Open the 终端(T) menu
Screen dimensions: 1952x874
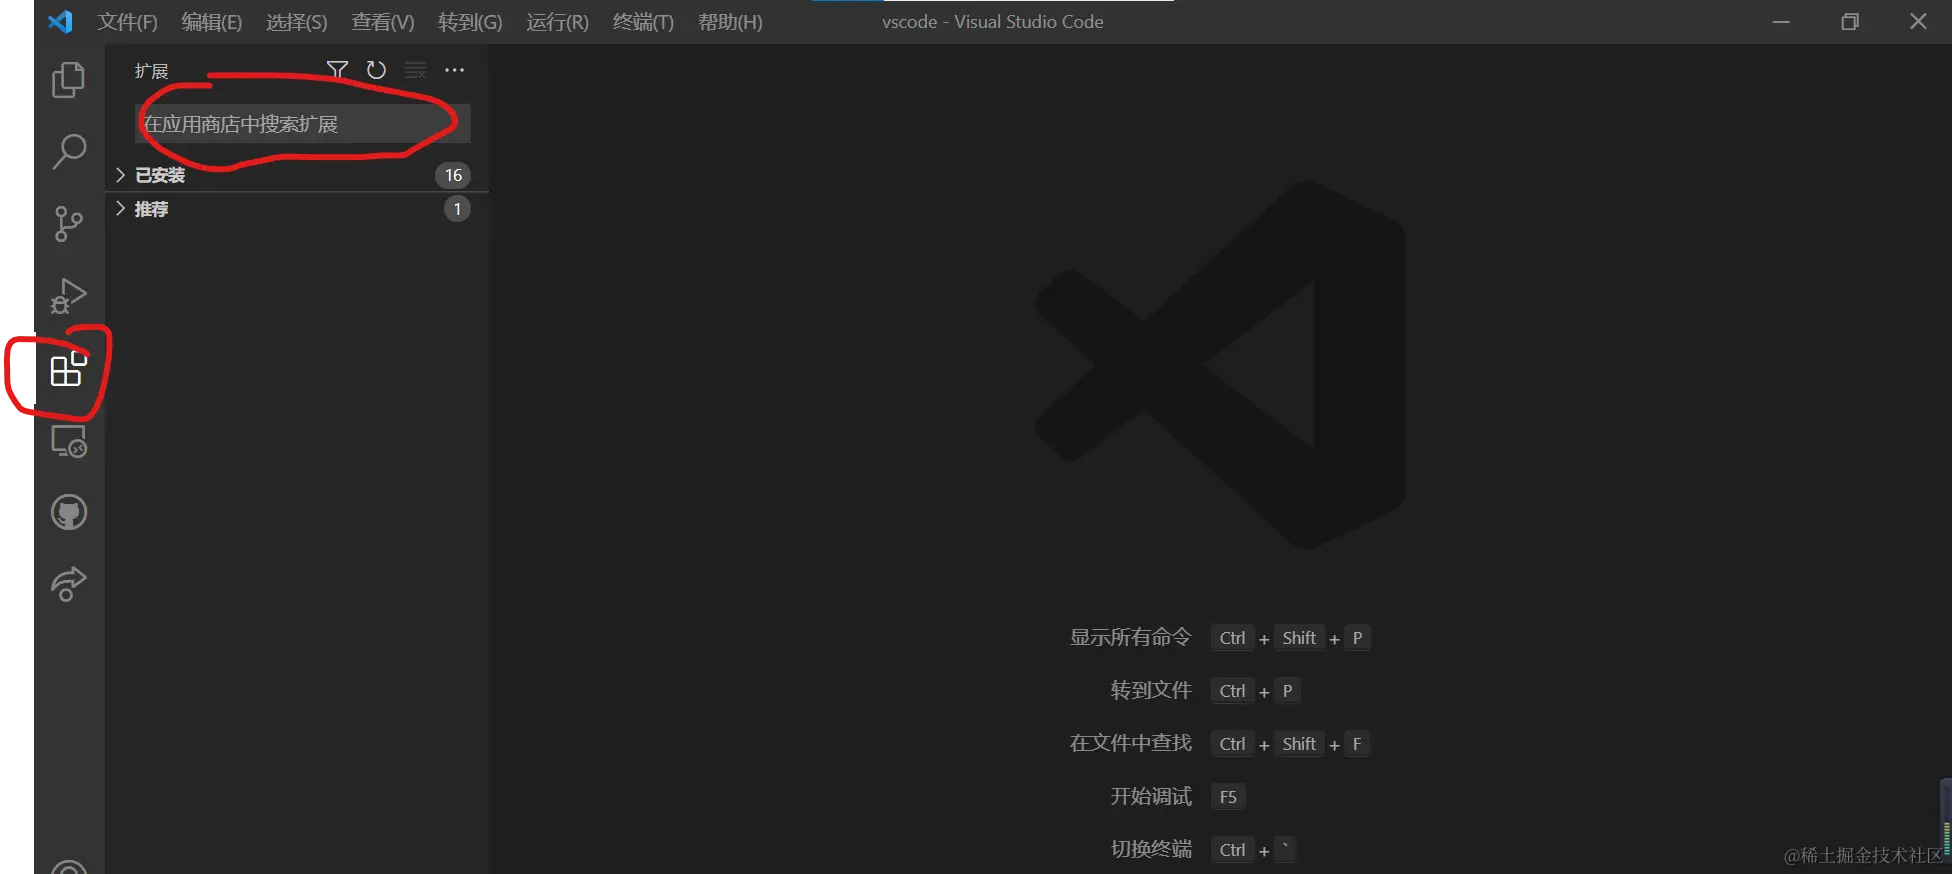point(643,22)
